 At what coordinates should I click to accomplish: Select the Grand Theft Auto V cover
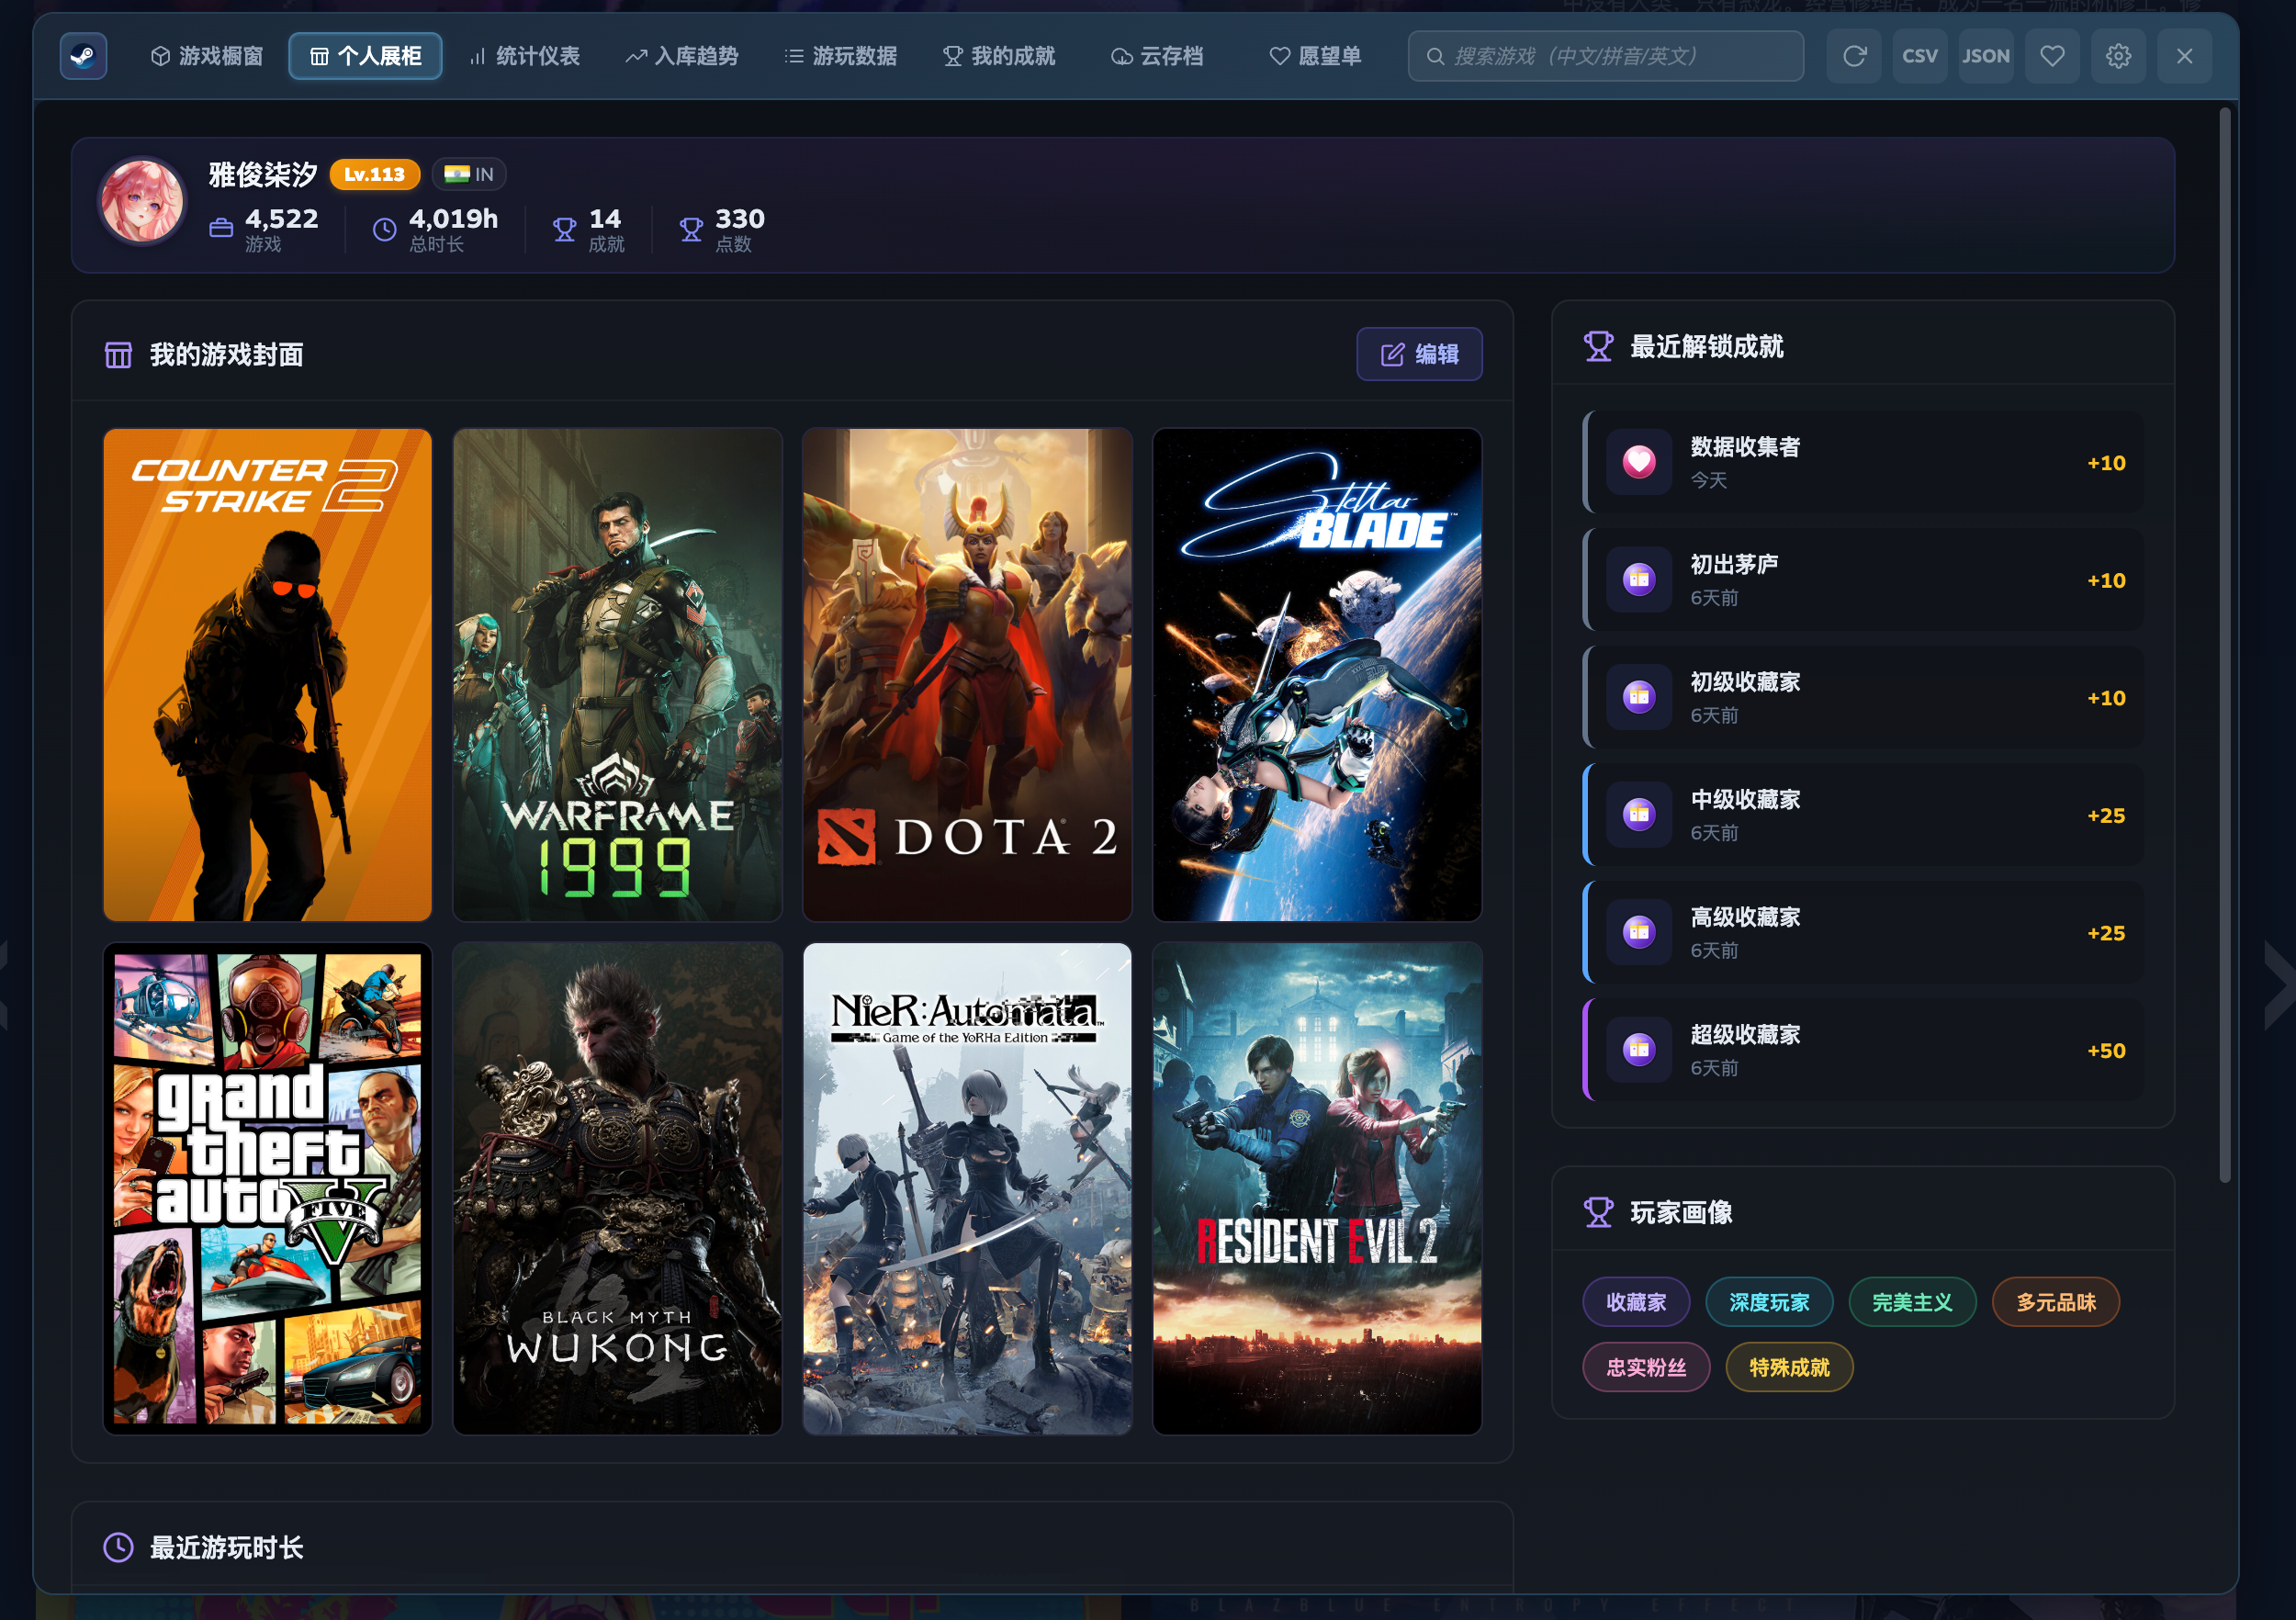pos(268,1189)
